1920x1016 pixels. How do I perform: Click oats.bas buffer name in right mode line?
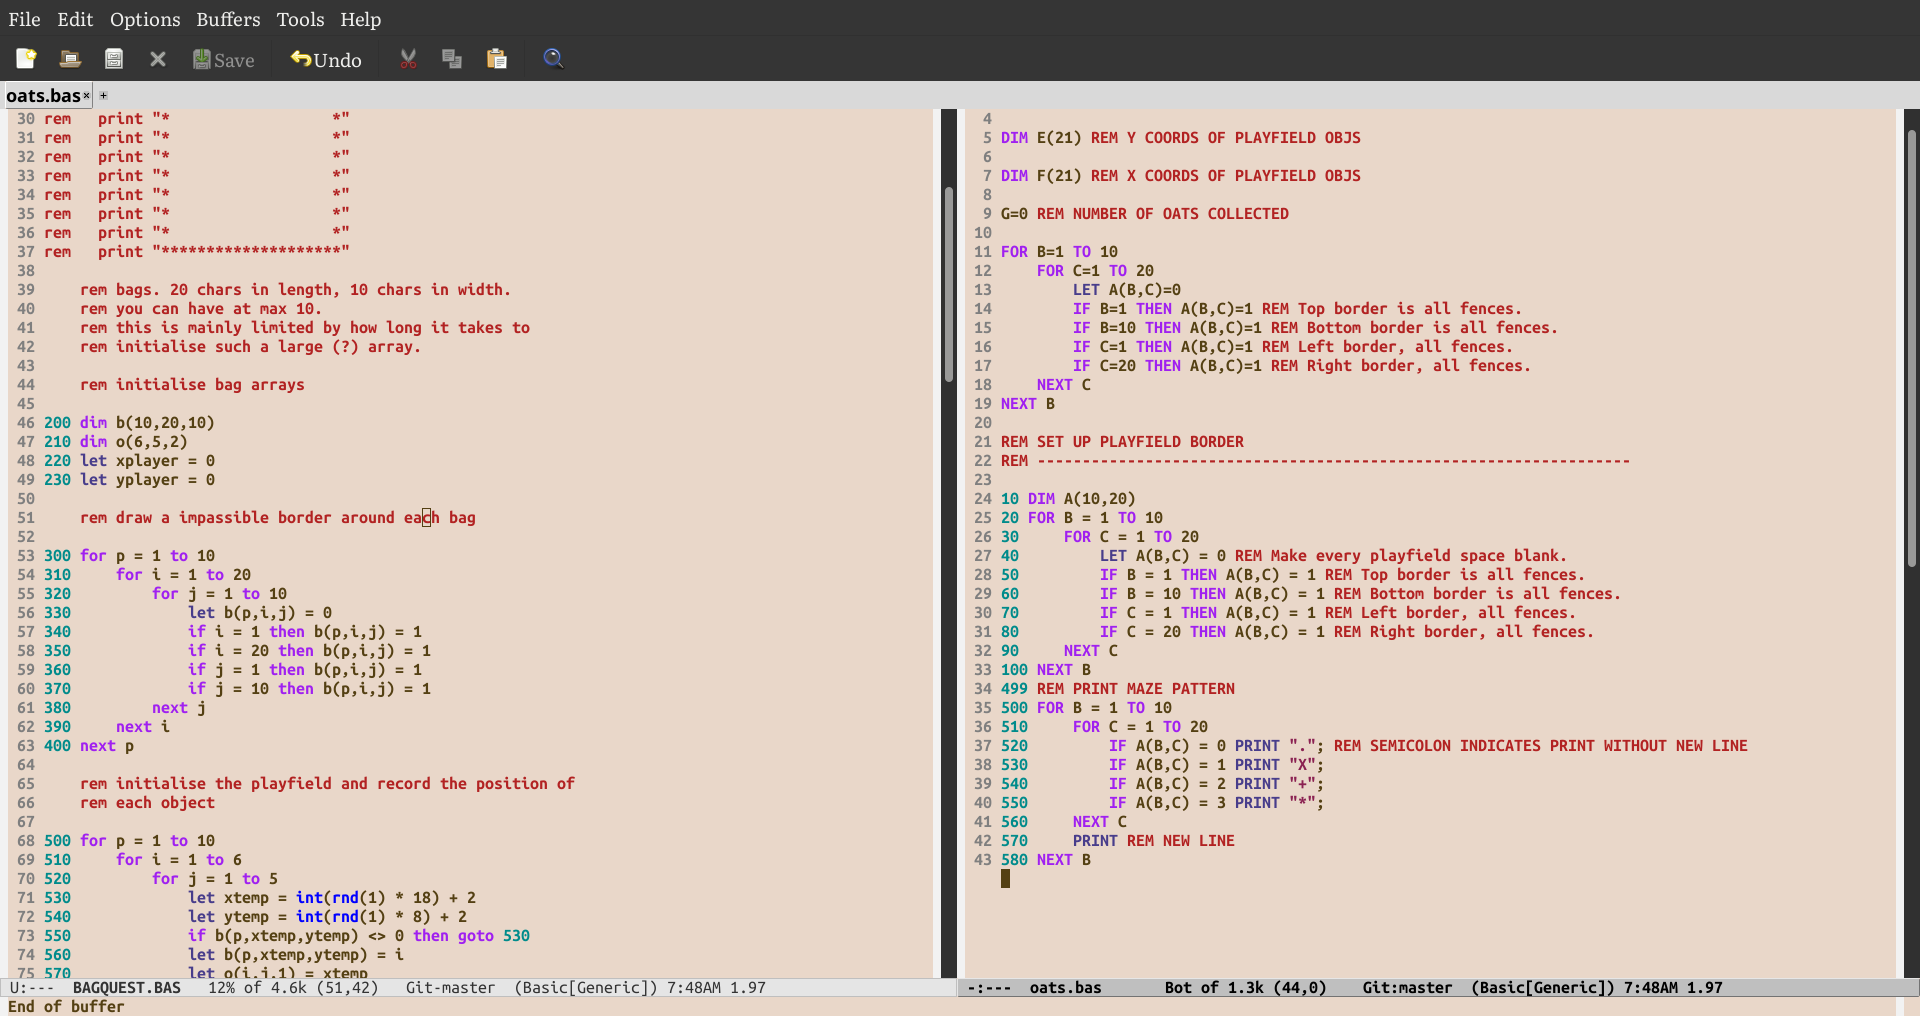pos(1065,988)
